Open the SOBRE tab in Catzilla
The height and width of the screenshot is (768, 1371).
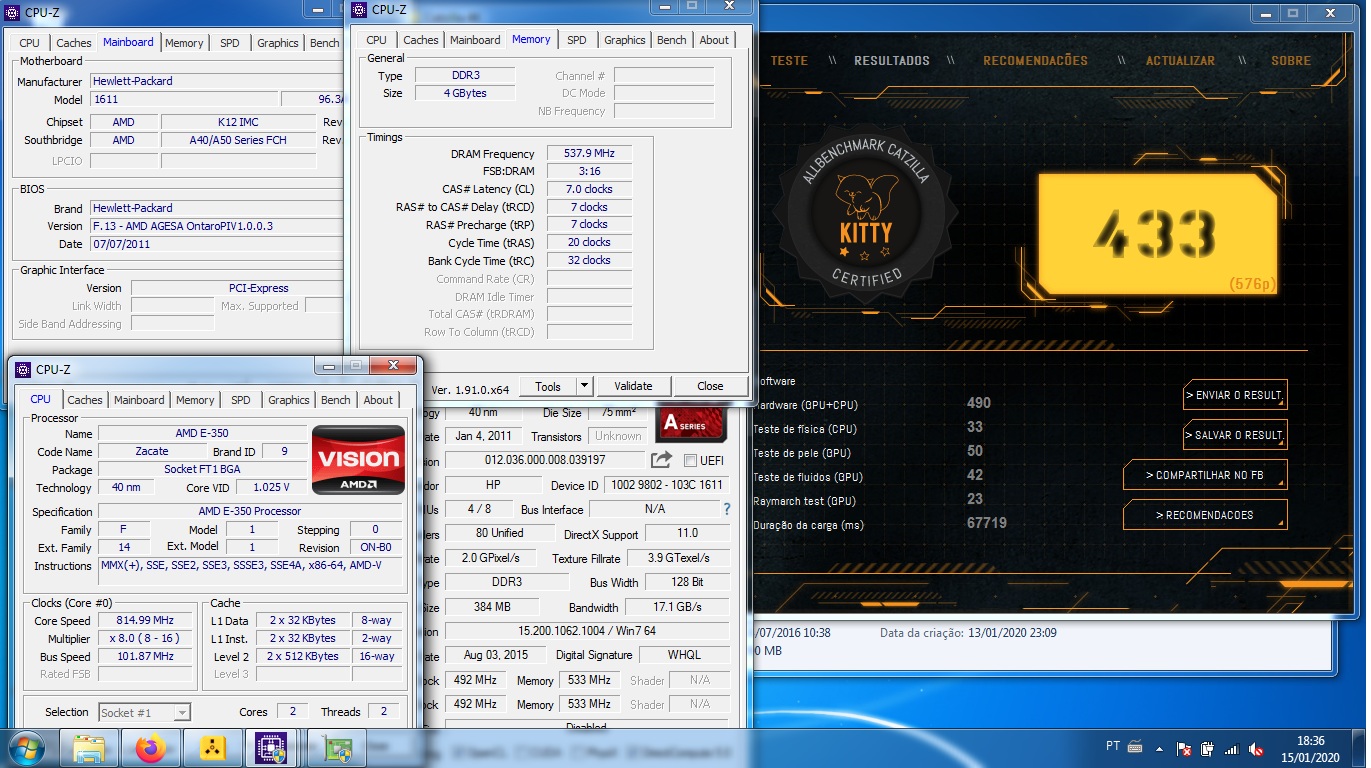(1290, 61)
